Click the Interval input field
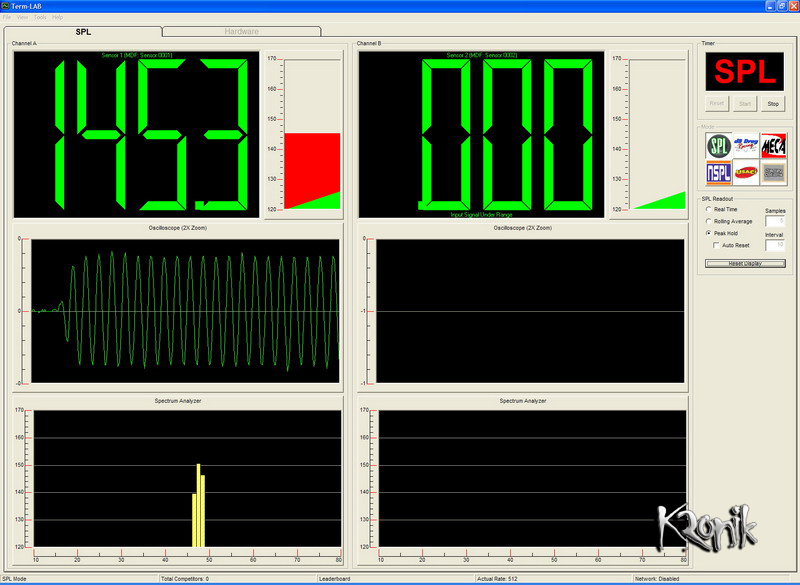Image resolution: width=800 pixels, height=585 pixels. (774, 245)
